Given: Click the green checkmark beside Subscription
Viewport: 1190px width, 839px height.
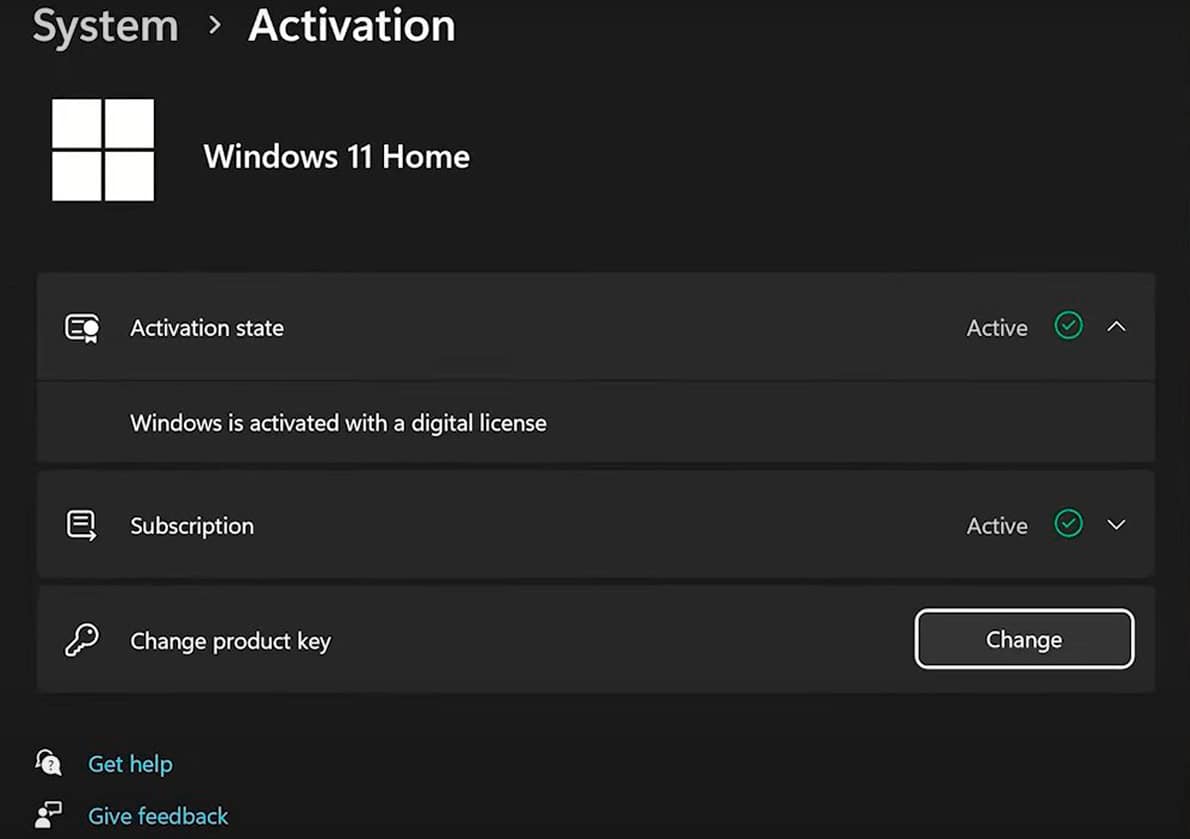Looking at the screenshot, I should pos(1069,523).
